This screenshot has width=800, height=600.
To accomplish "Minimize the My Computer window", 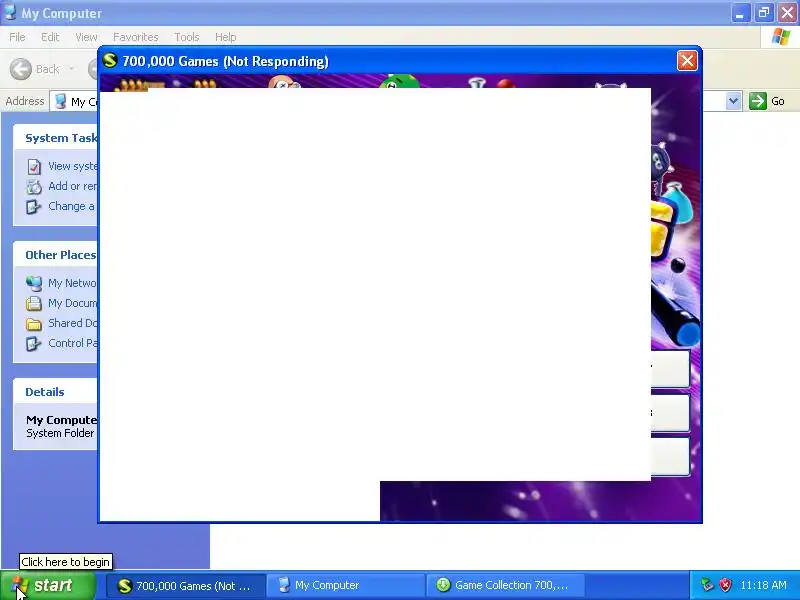I will [x=739, y=13].
